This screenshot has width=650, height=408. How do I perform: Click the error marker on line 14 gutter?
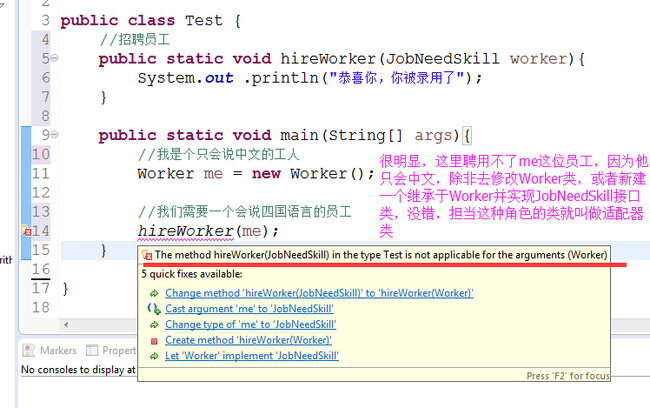click(x=26, y=231)
